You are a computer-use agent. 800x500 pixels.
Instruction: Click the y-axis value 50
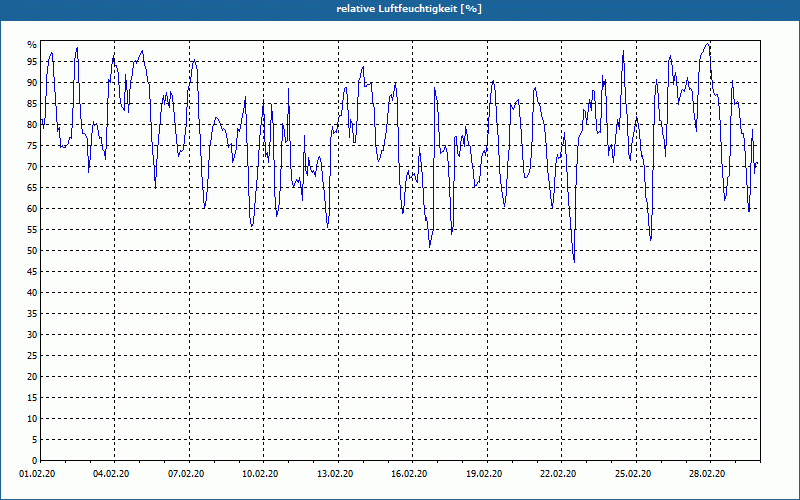pos(32,251)
